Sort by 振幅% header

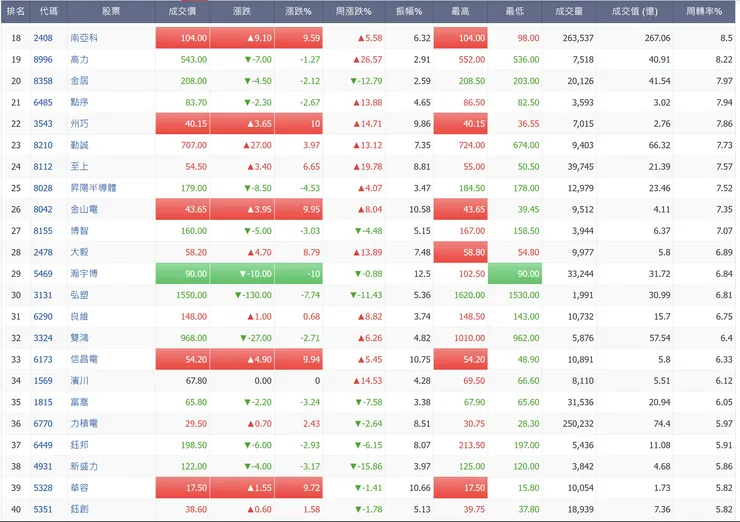(x=409, y=11)
